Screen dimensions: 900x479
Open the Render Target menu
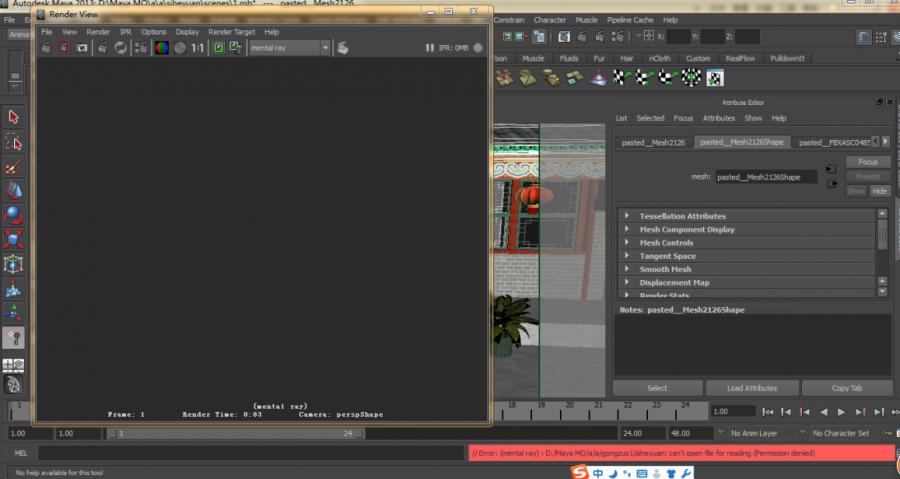[231, 32]
